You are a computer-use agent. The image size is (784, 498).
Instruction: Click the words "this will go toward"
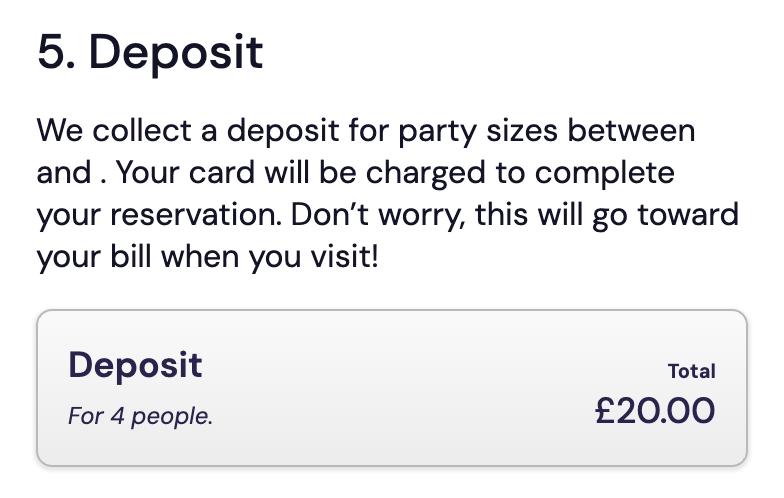click(x=605, y=216)
